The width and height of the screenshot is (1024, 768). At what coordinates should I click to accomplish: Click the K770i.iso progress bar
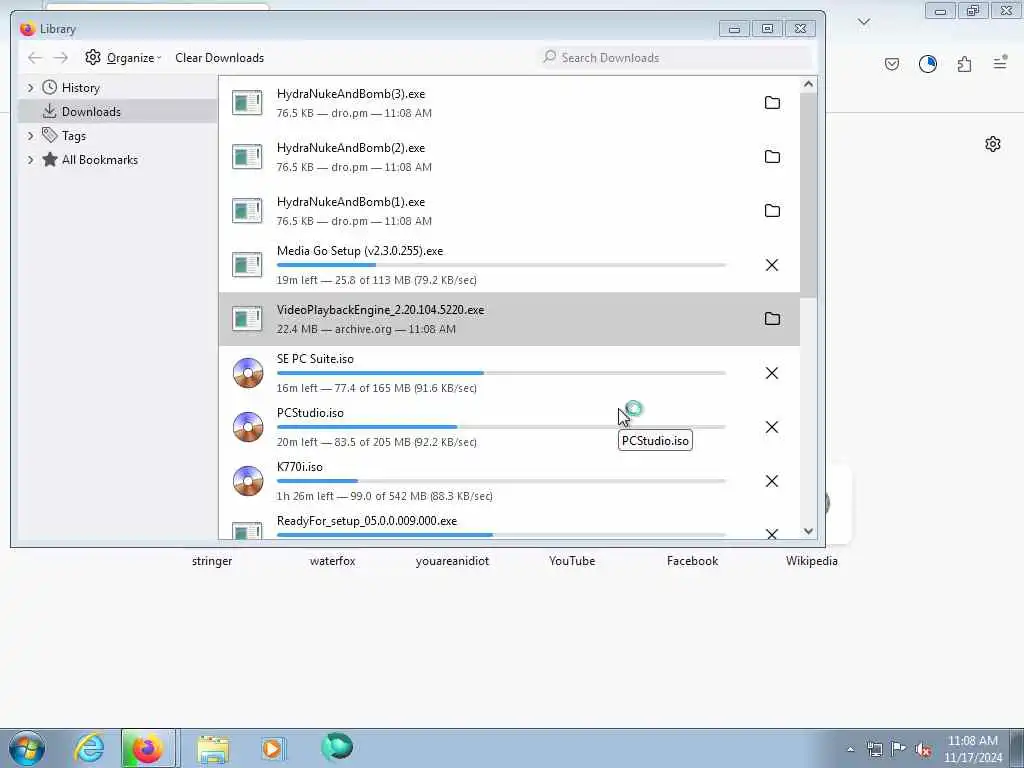(502, 481)
